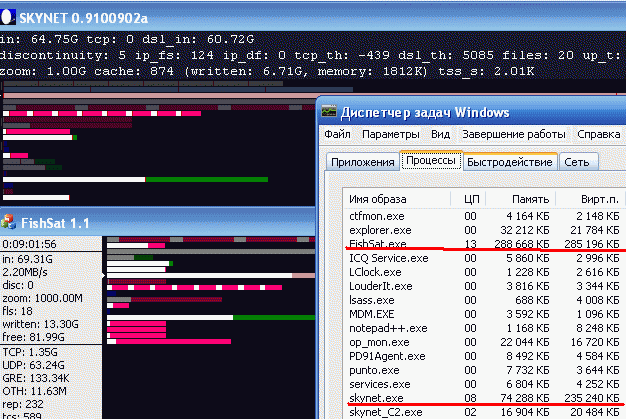Click FishSat 'in: 69.31G' stat
626x419 pixels.
tap(27, 259)
